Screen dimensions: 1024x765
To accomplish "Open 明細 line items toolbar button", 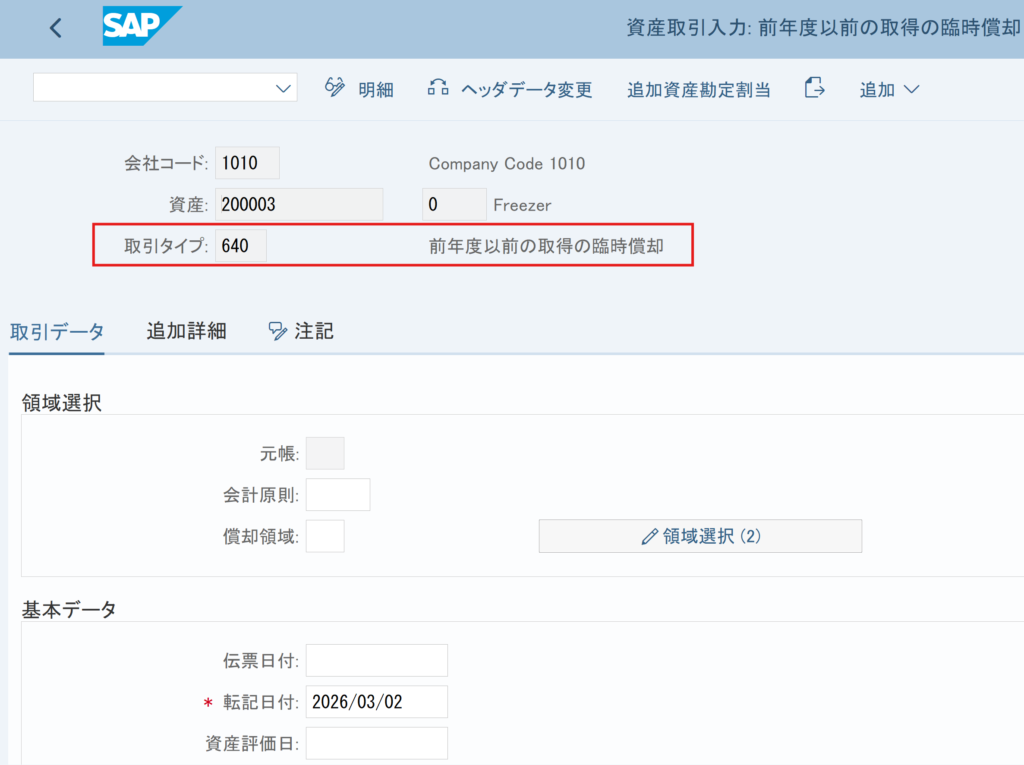I will (360, 89).
